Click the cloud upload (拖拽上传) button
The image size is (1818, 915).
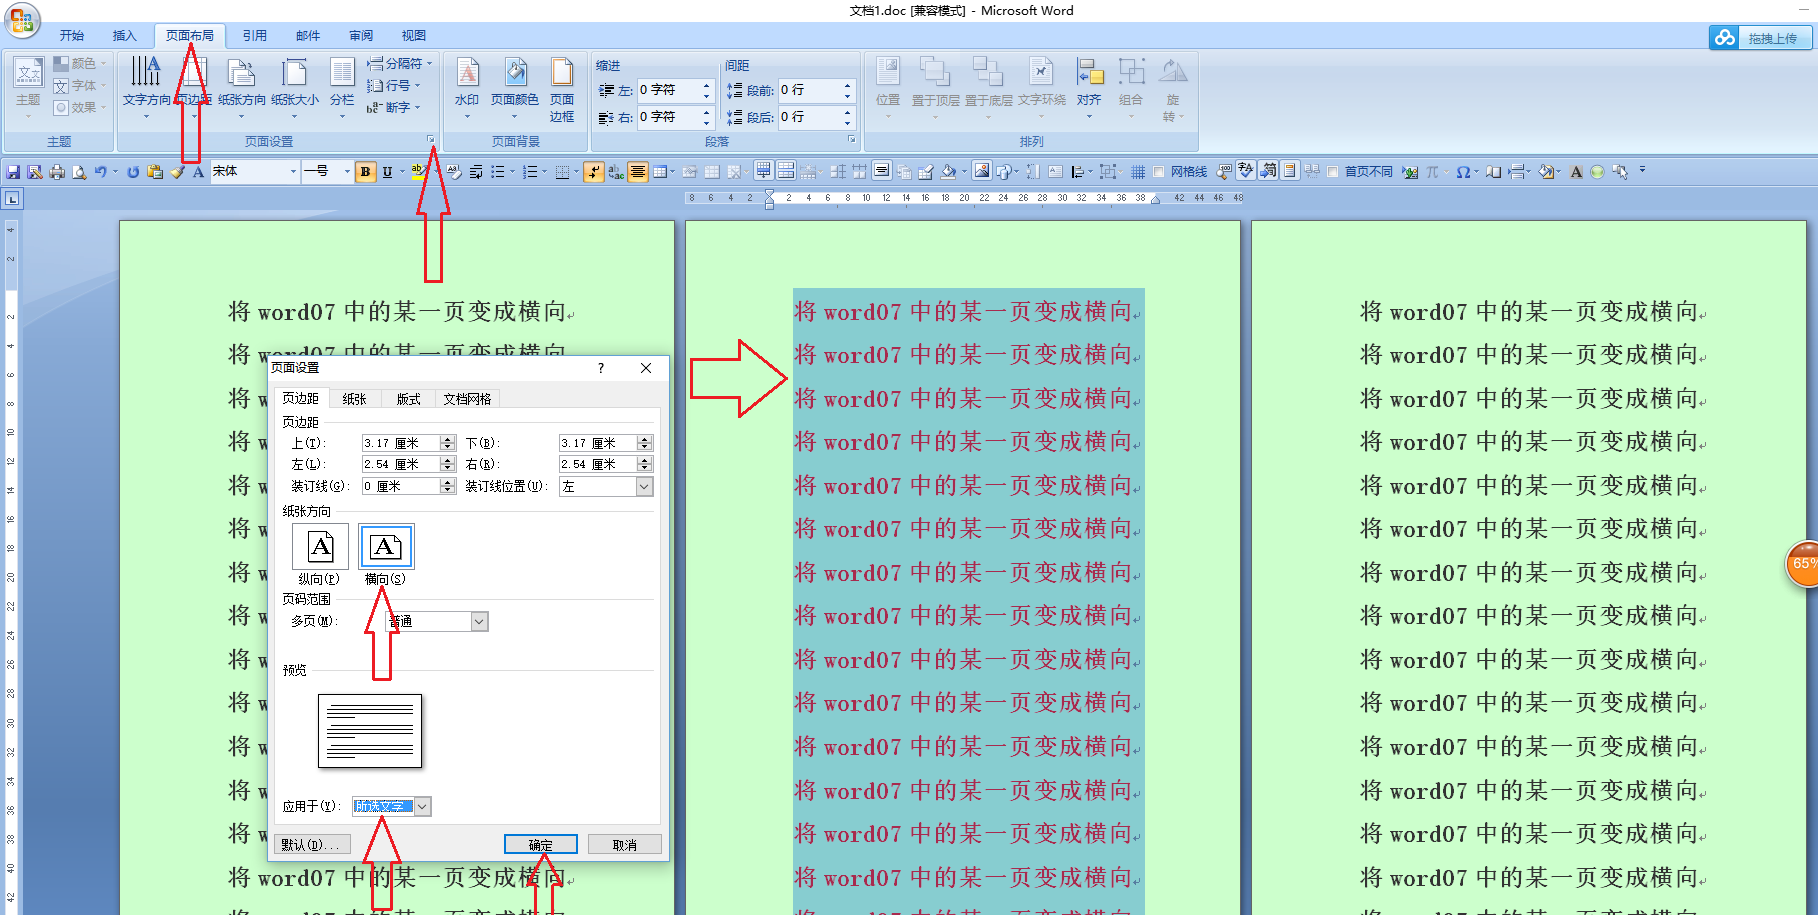1761,38
